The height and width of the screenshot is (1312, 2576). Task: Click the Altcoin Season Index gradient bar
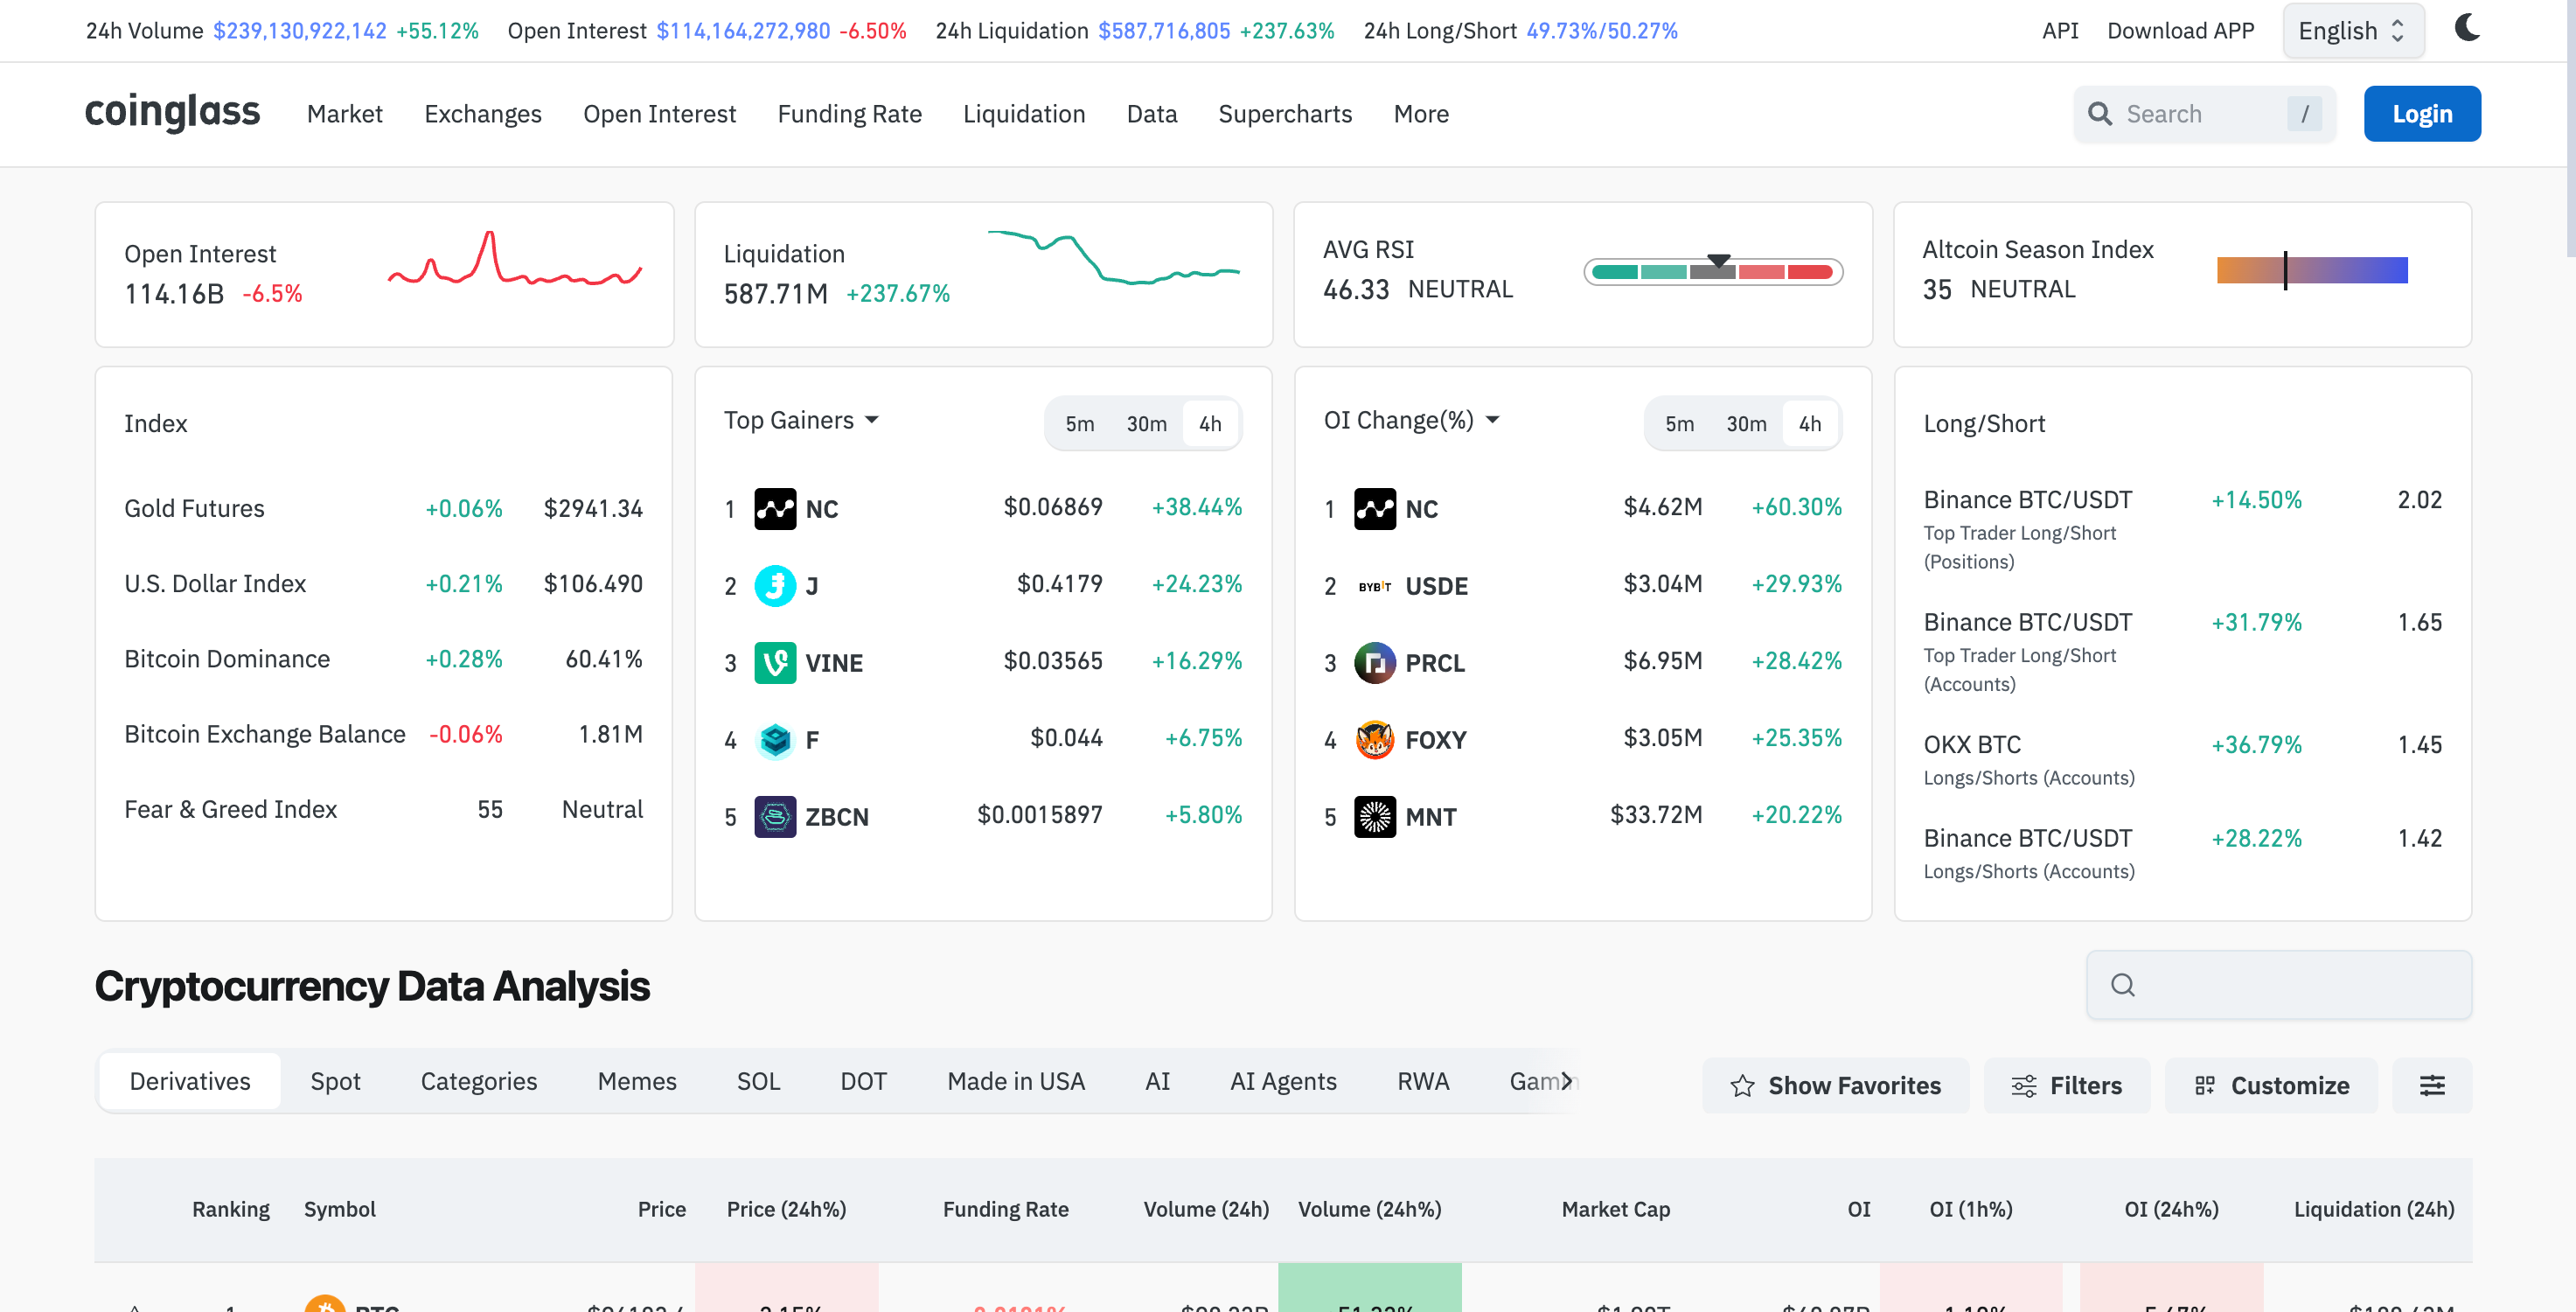2312,270
